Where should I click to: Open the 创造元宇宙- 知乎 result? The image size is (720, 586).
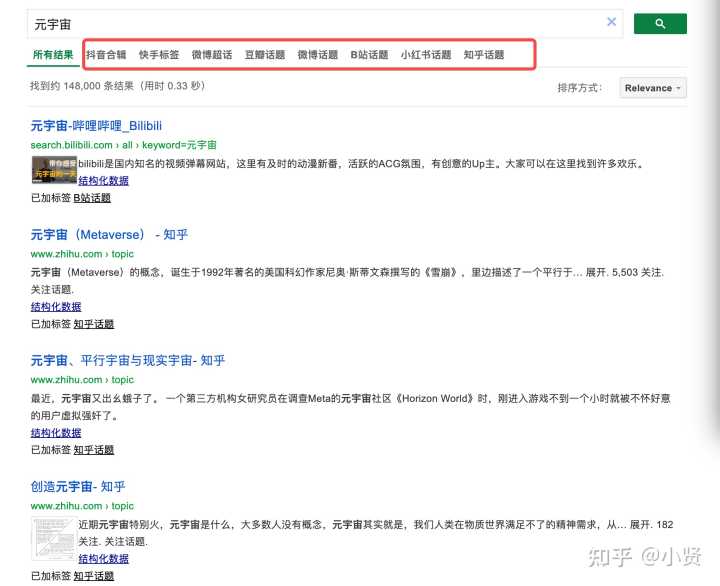78,486
